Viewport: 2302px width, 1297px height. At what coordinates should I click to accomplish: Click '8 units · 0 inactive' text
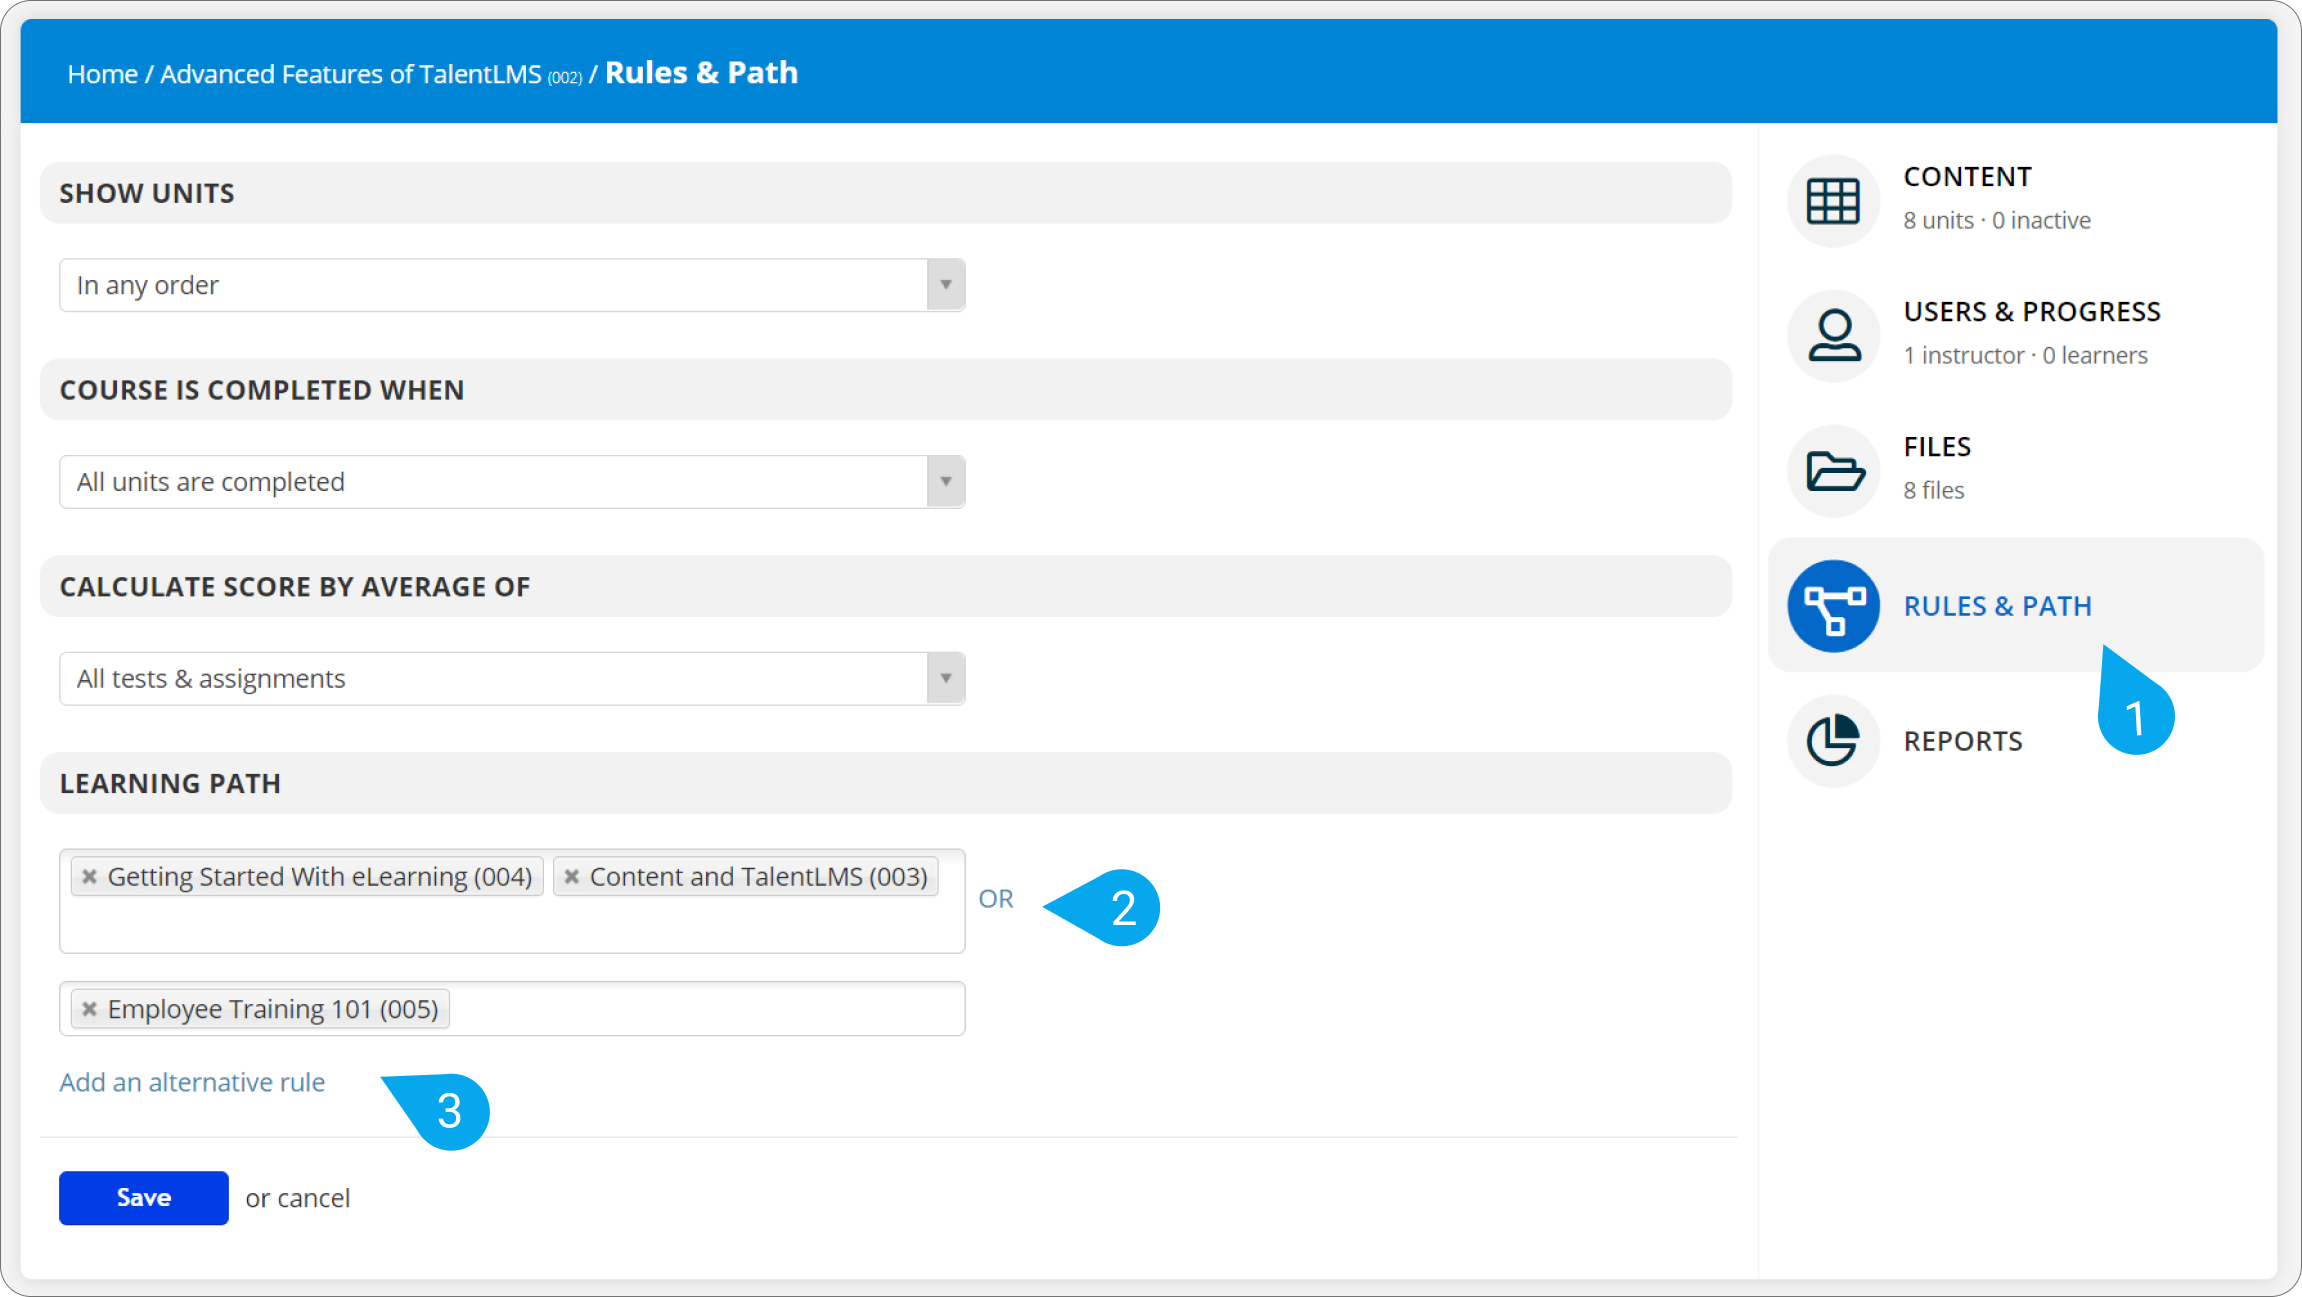(x=1997, y=220)
